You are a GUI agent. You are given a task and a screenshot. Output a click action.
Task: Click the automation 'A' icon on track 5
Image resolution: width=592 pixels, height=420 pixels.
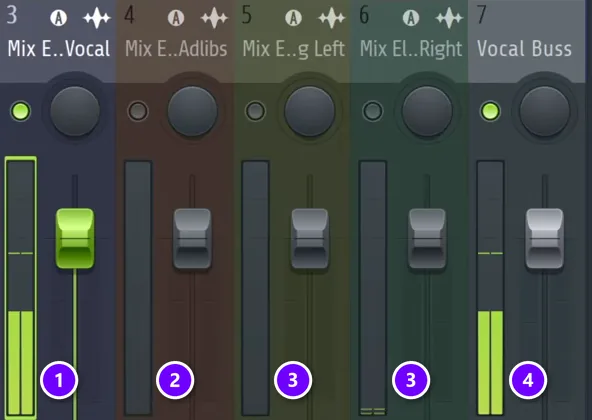pos(293,18)
